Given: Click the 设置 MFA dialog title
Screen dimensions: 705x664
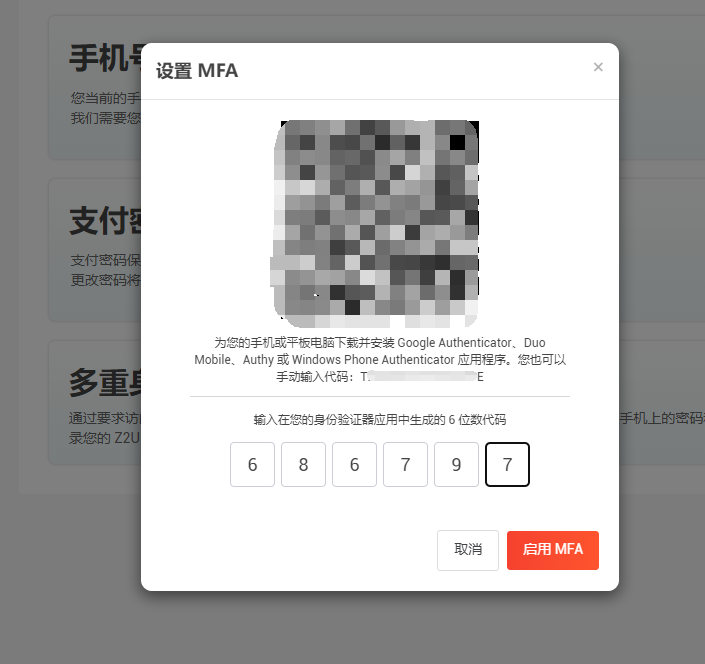Looking at the screenshot, I should (197, 71).
